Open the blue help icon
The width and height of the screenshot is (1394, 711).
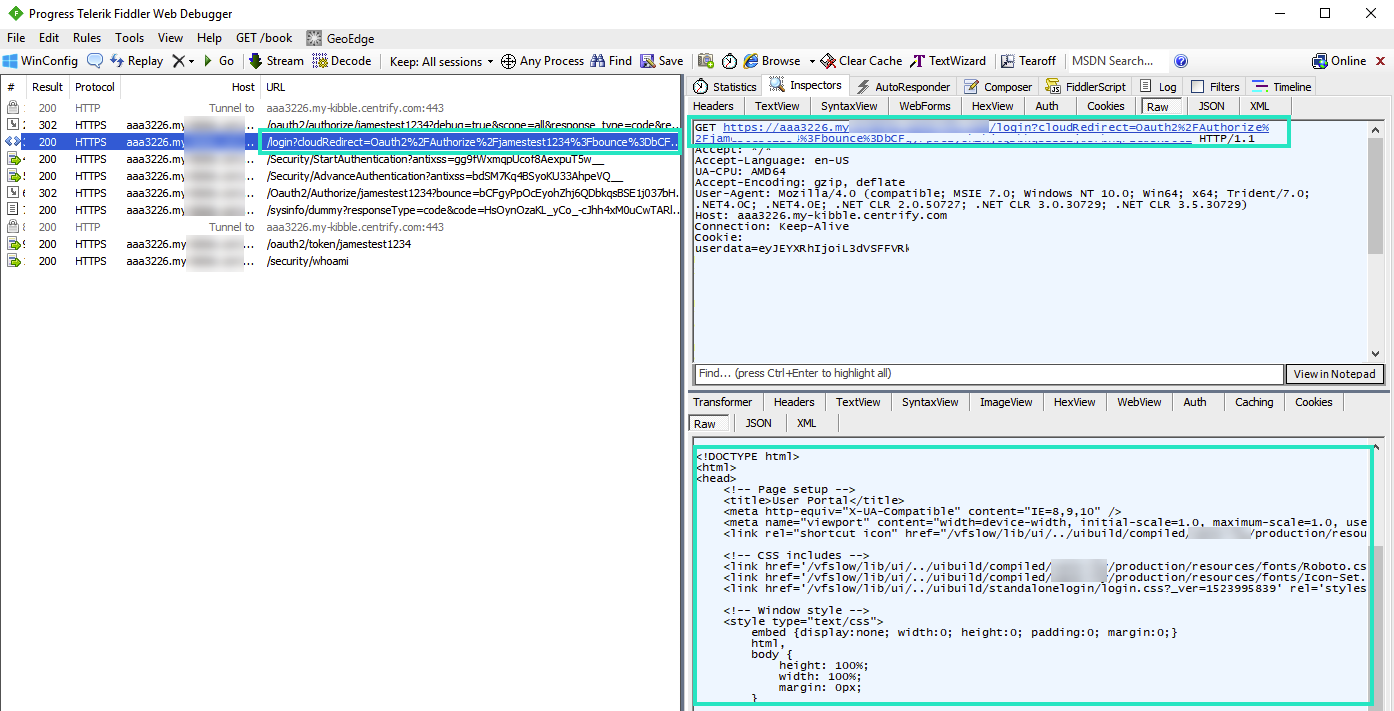click(x=1181, y=61)
